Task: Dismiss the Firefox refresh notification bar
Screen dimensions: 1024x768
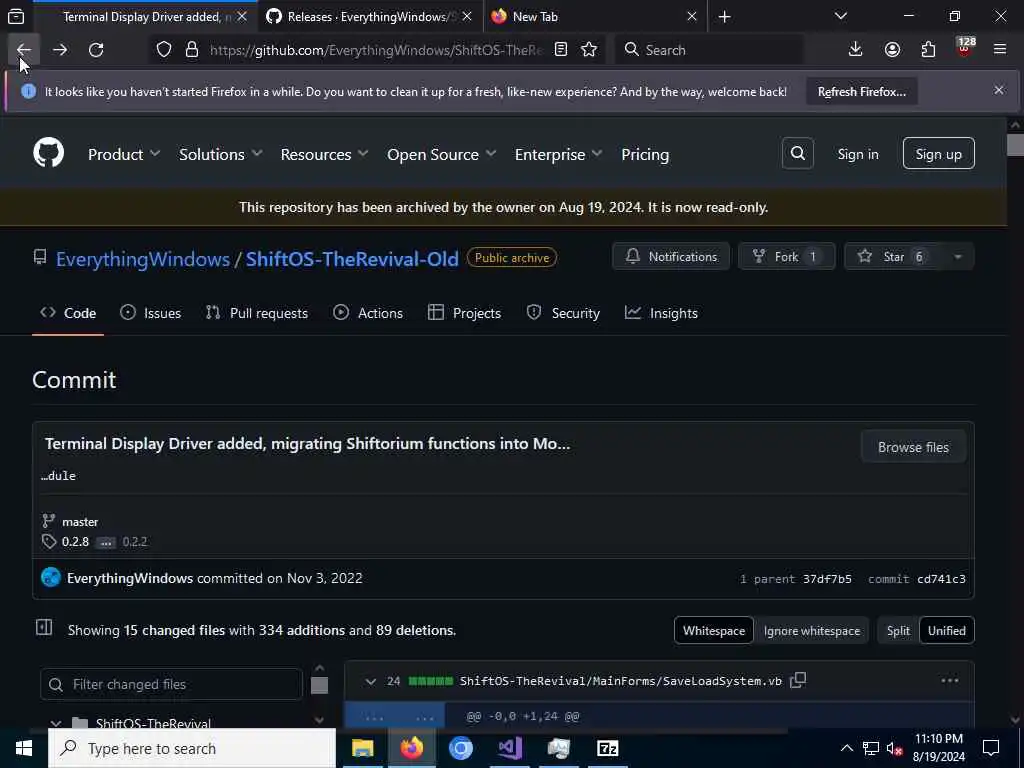Action: click(x=999, y=90)
